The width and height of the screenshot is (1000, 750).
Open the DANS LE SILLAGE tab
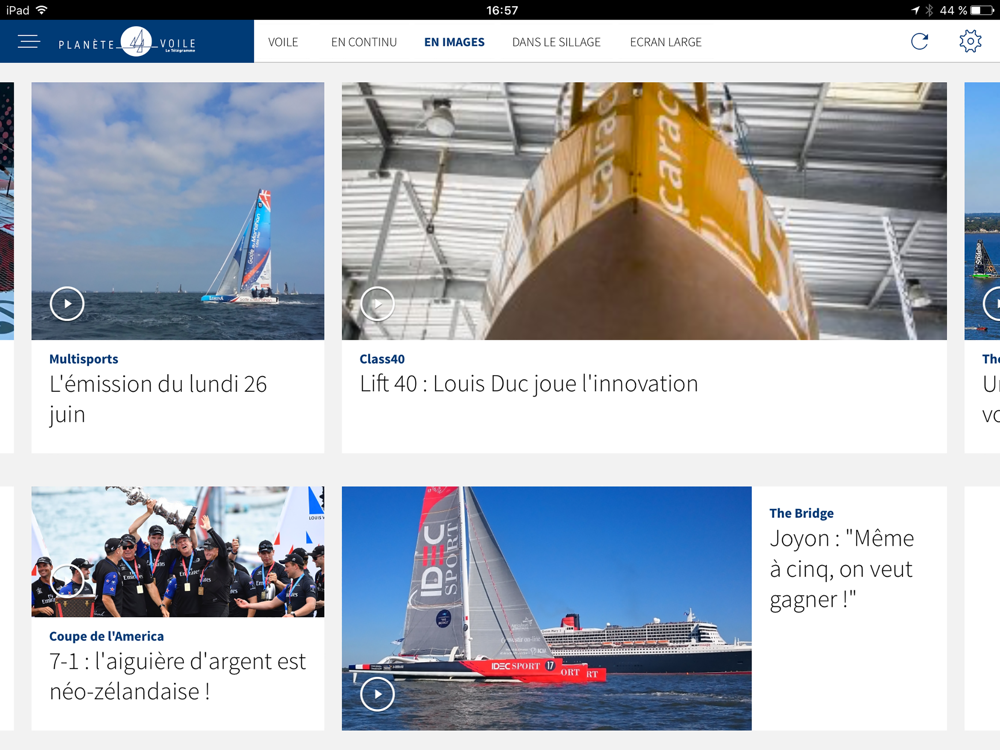point(556,42)
